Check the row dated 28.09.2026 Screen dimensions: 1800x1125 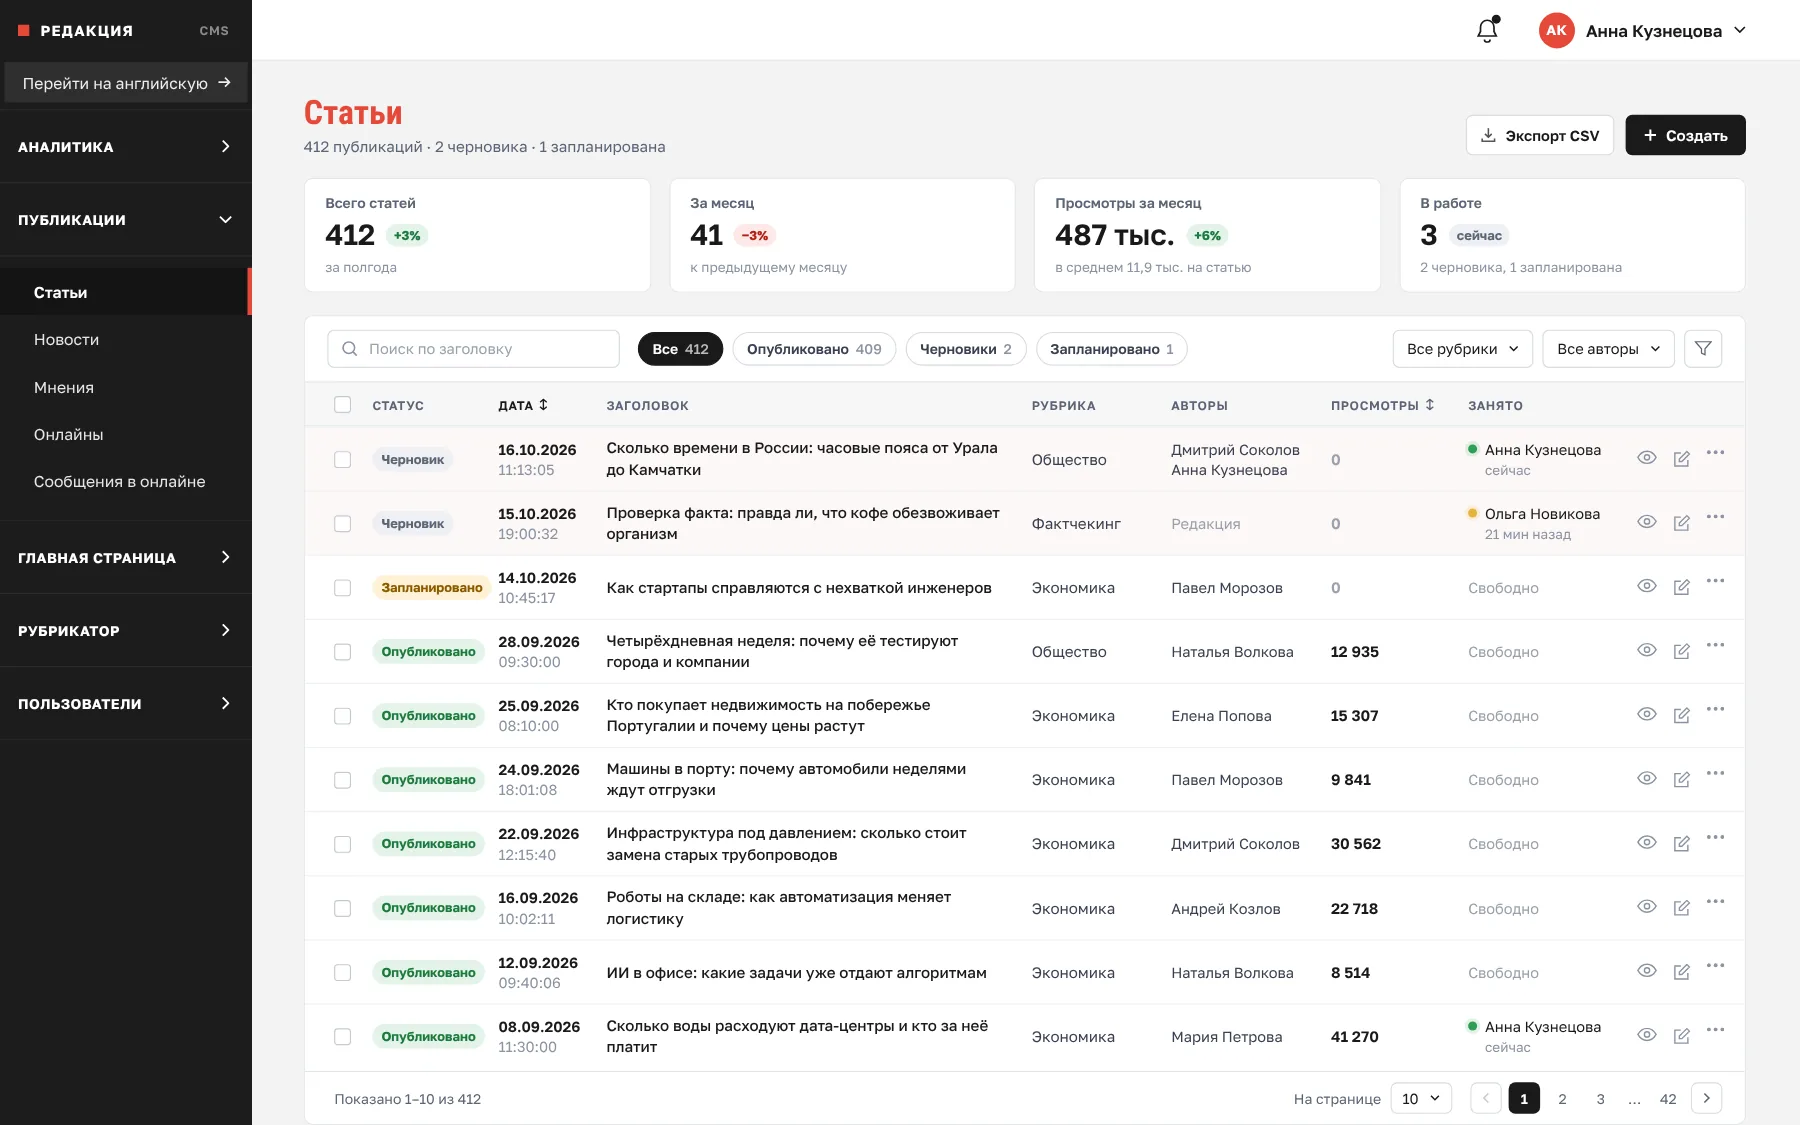343,652
